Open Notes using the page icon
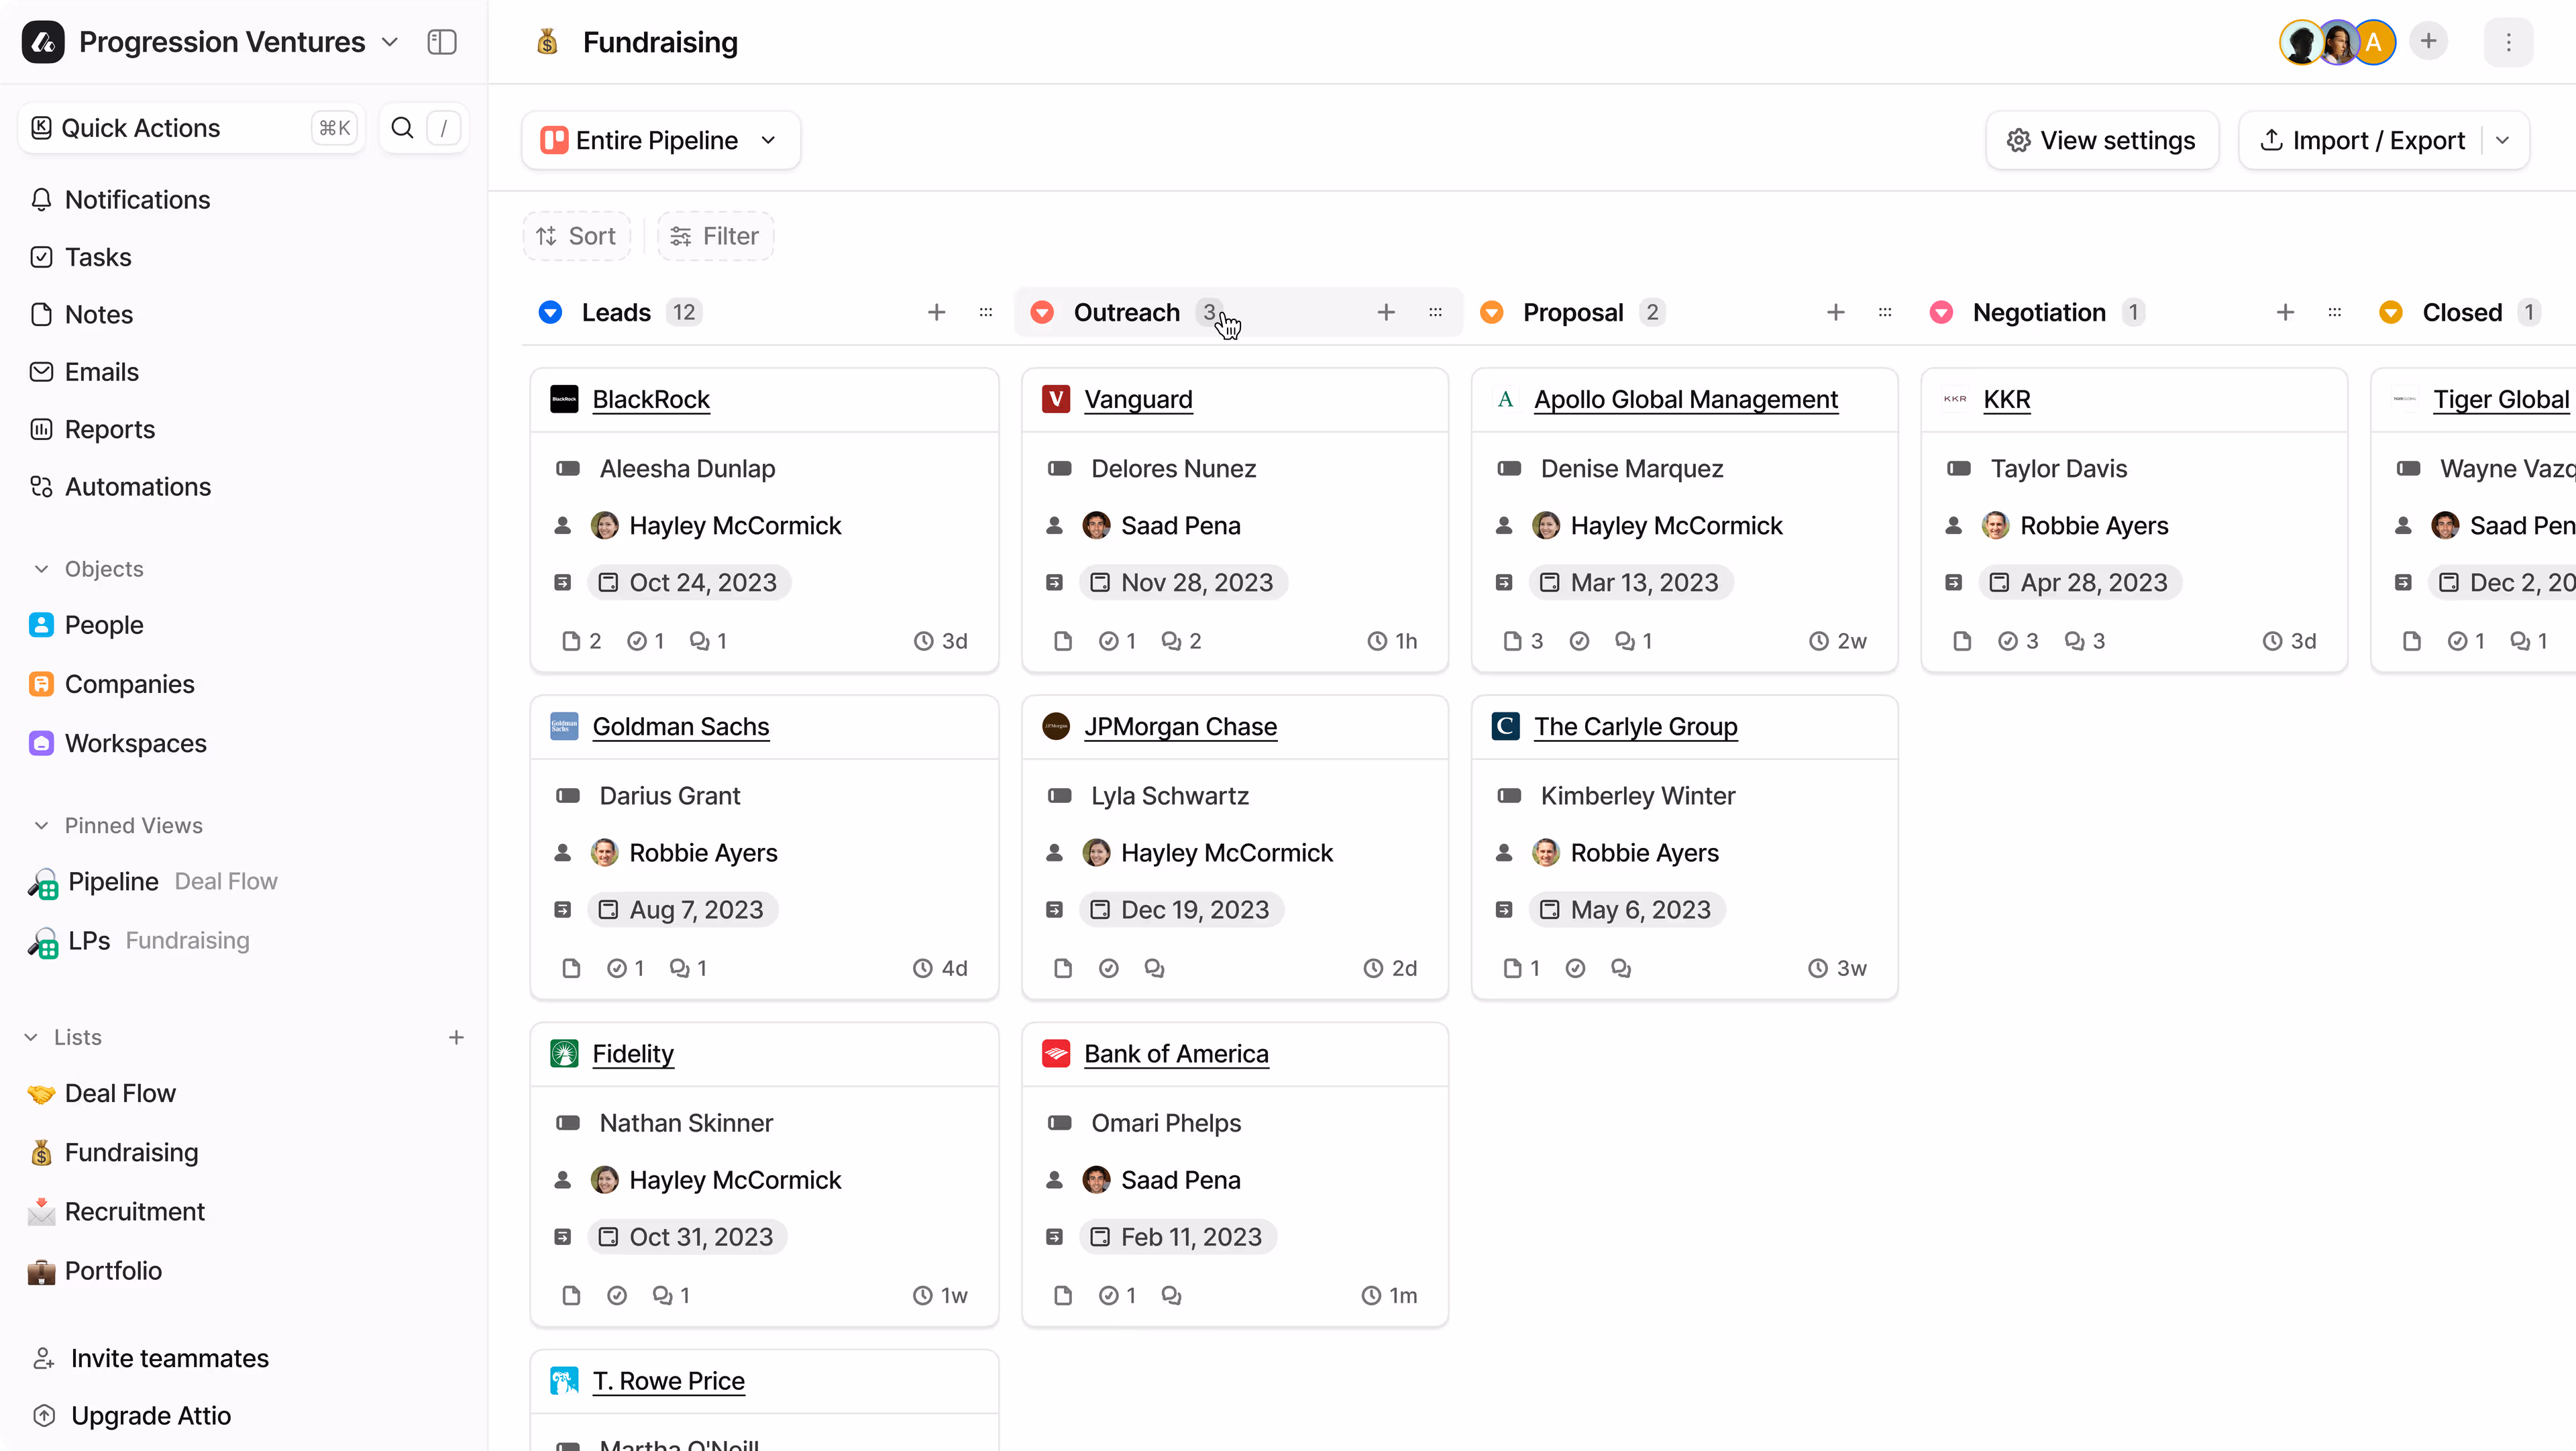Viewport: 2576px width, 1451px height. (x=41, y=314)
